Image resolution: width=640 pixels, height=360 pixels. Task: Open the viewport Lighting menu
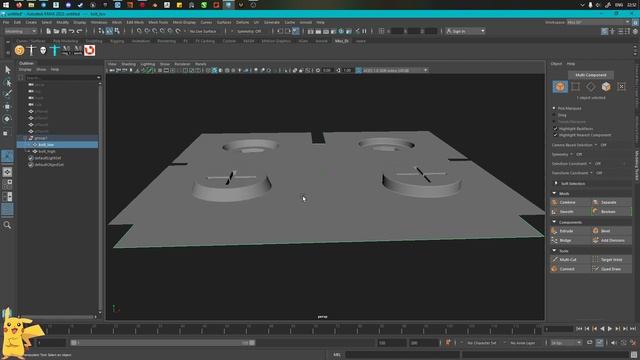tap(148, 64)
